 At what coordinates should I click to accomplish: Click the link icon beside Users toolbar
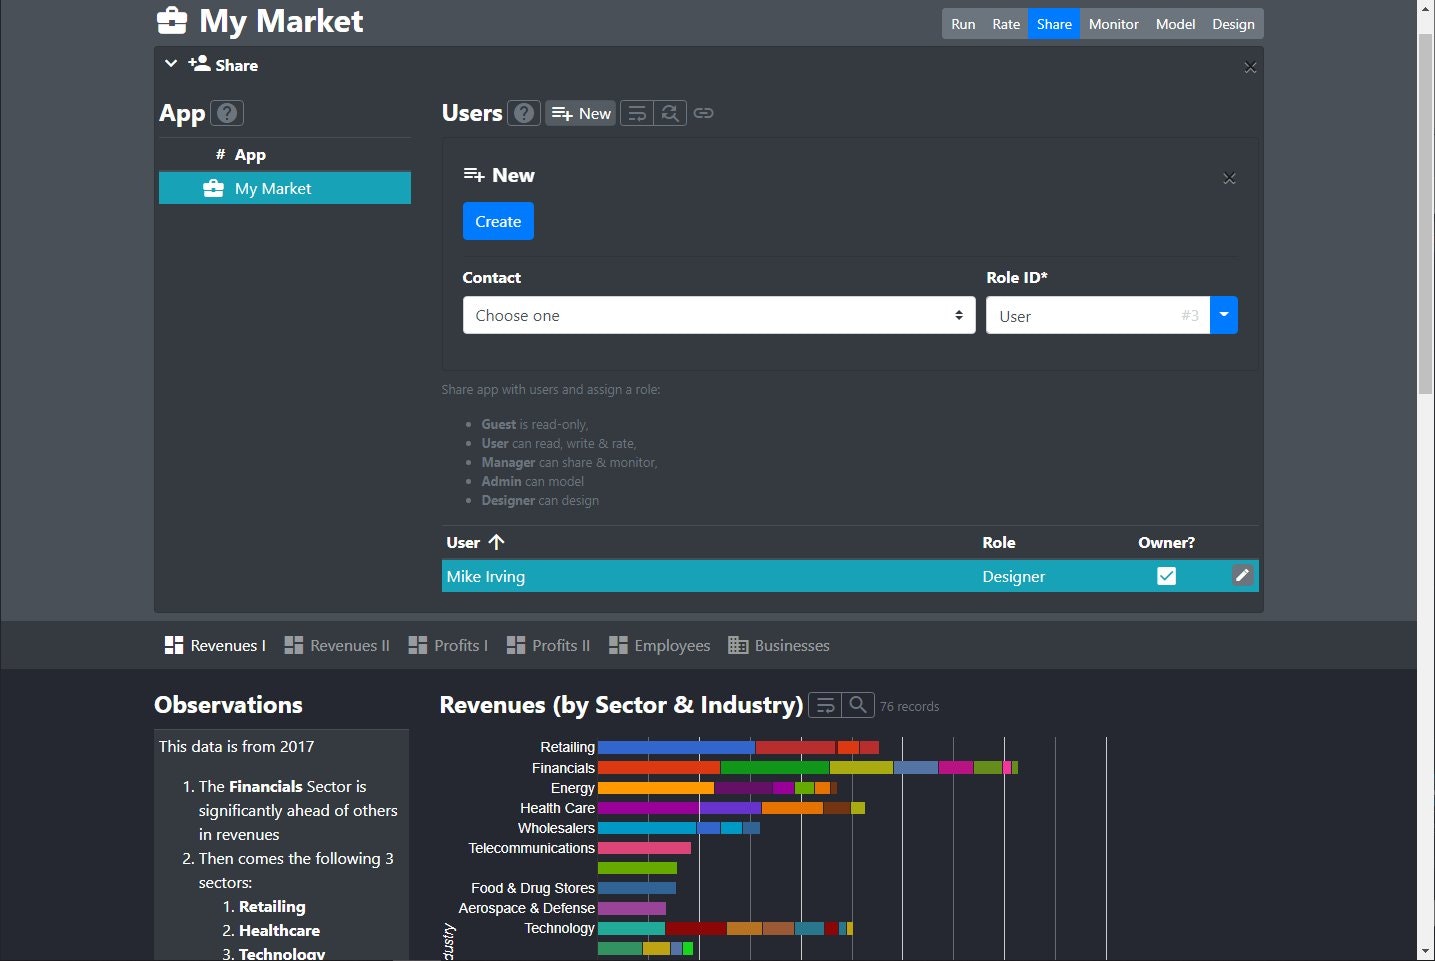(704, 113)
